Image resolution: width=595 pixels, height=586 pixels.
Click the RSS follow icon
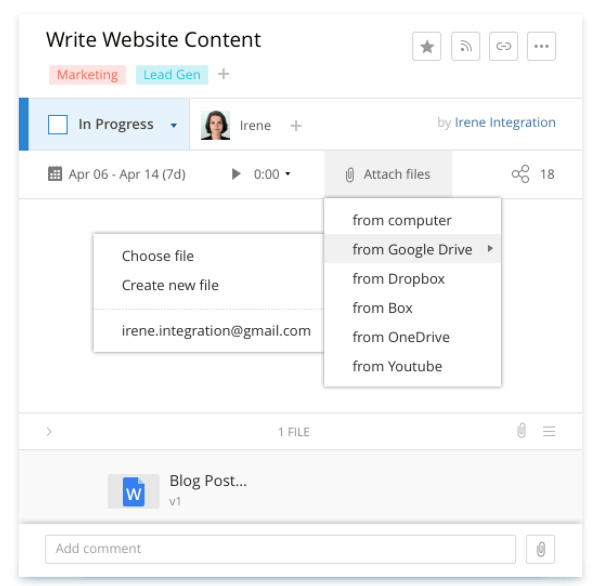click(465, 46)
